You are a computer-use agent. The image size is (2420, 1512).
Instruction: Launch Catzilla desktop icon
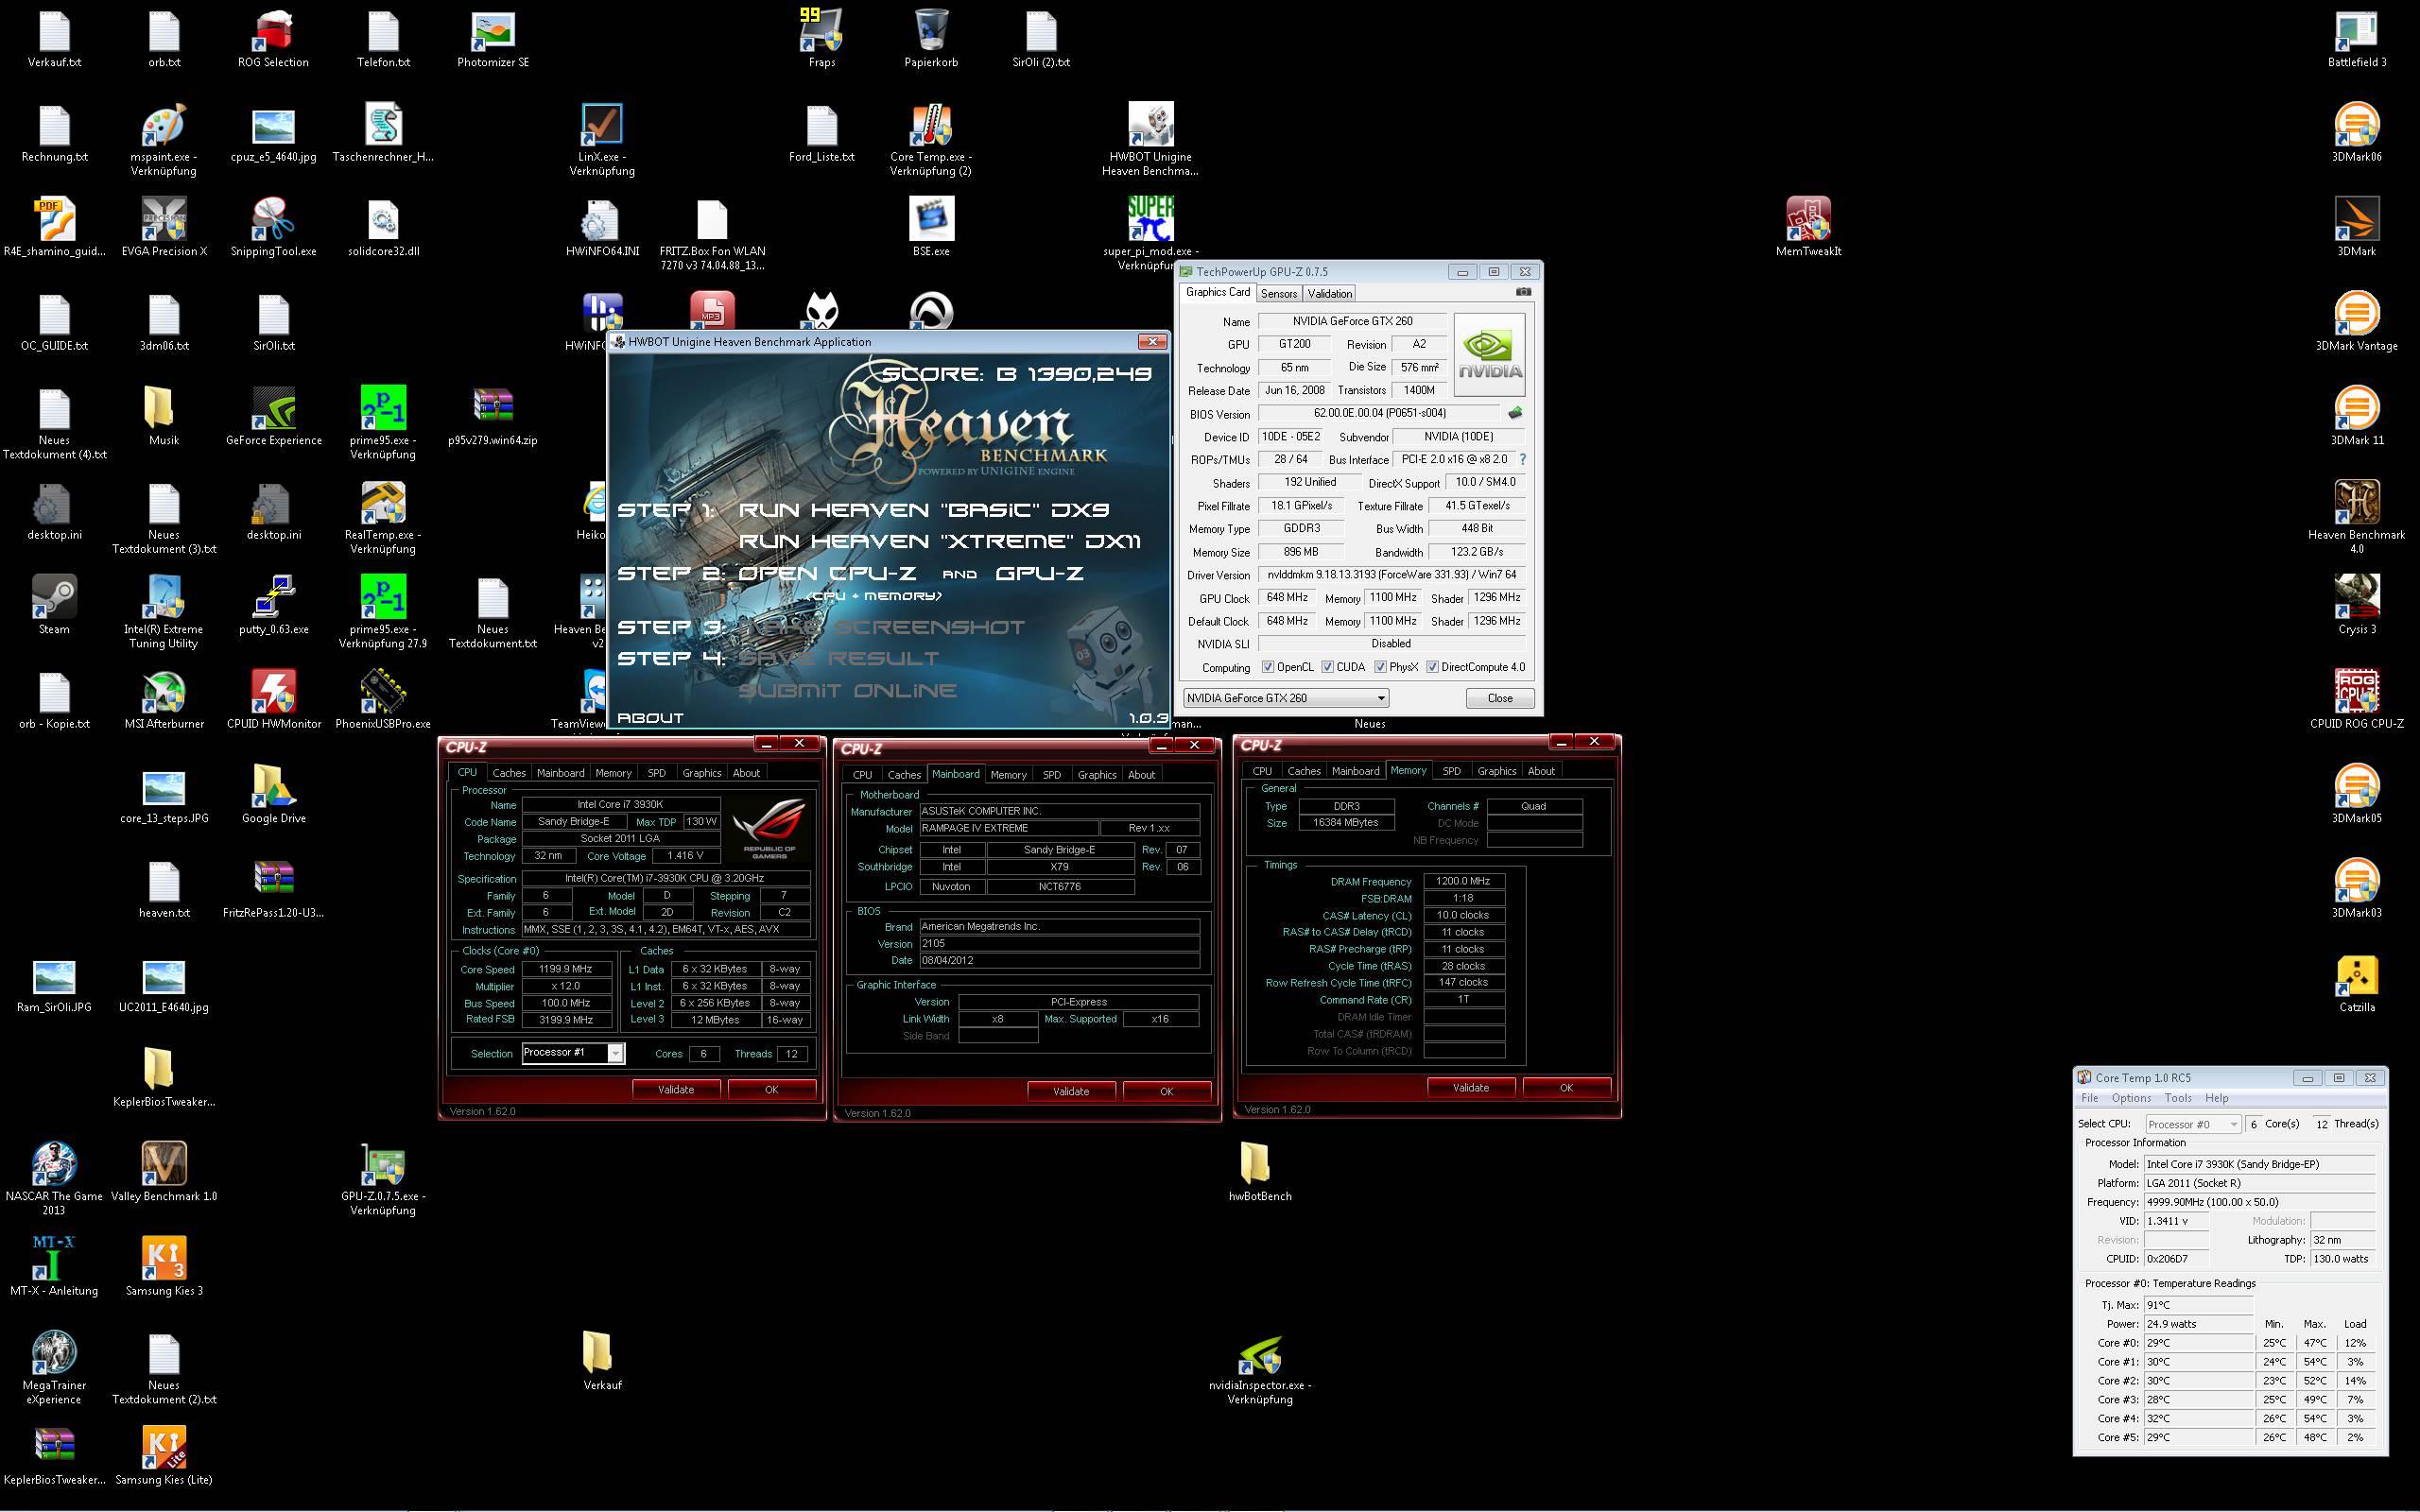tap(2357, 983)
